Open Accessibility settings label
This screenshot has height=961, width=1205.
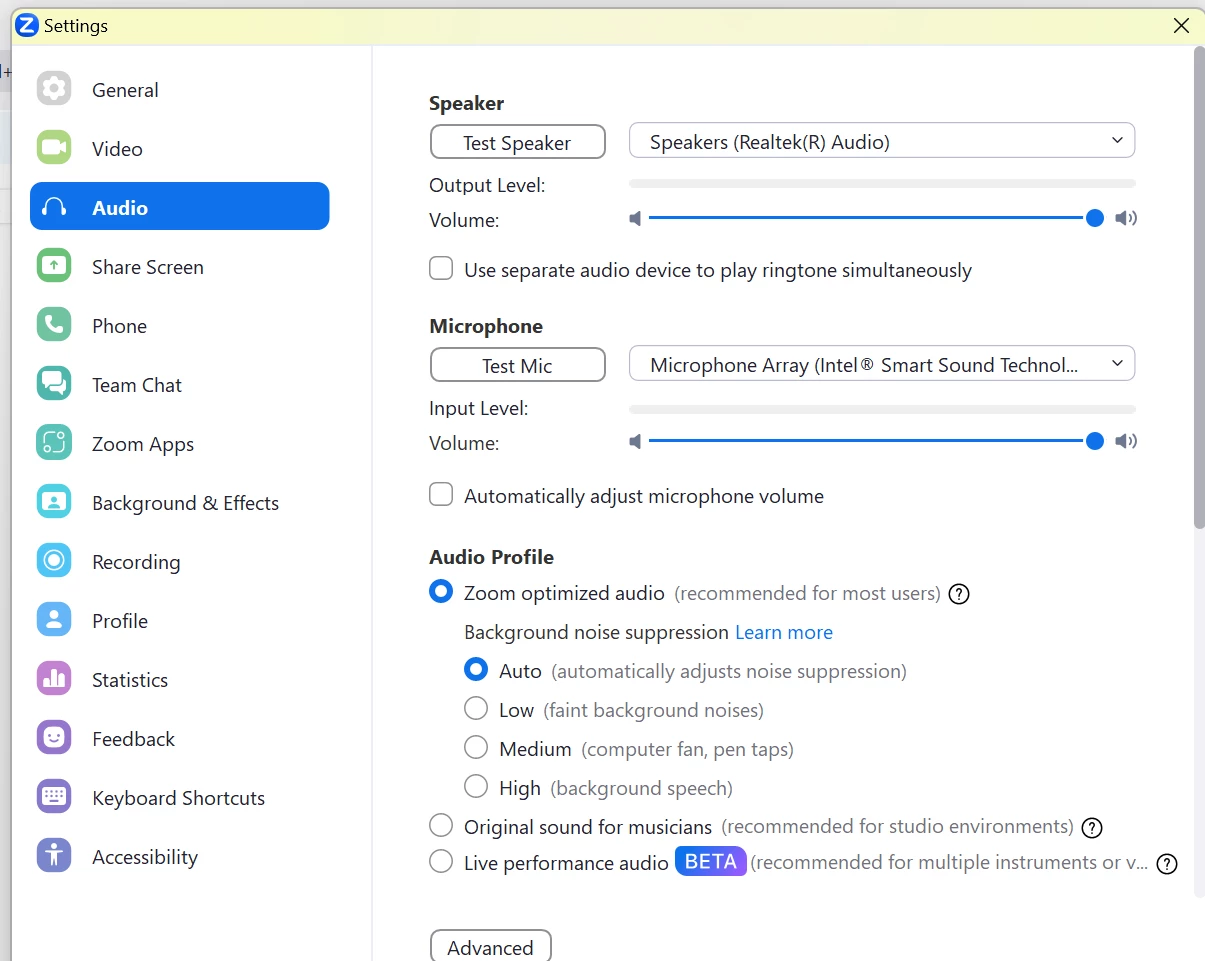145,857
